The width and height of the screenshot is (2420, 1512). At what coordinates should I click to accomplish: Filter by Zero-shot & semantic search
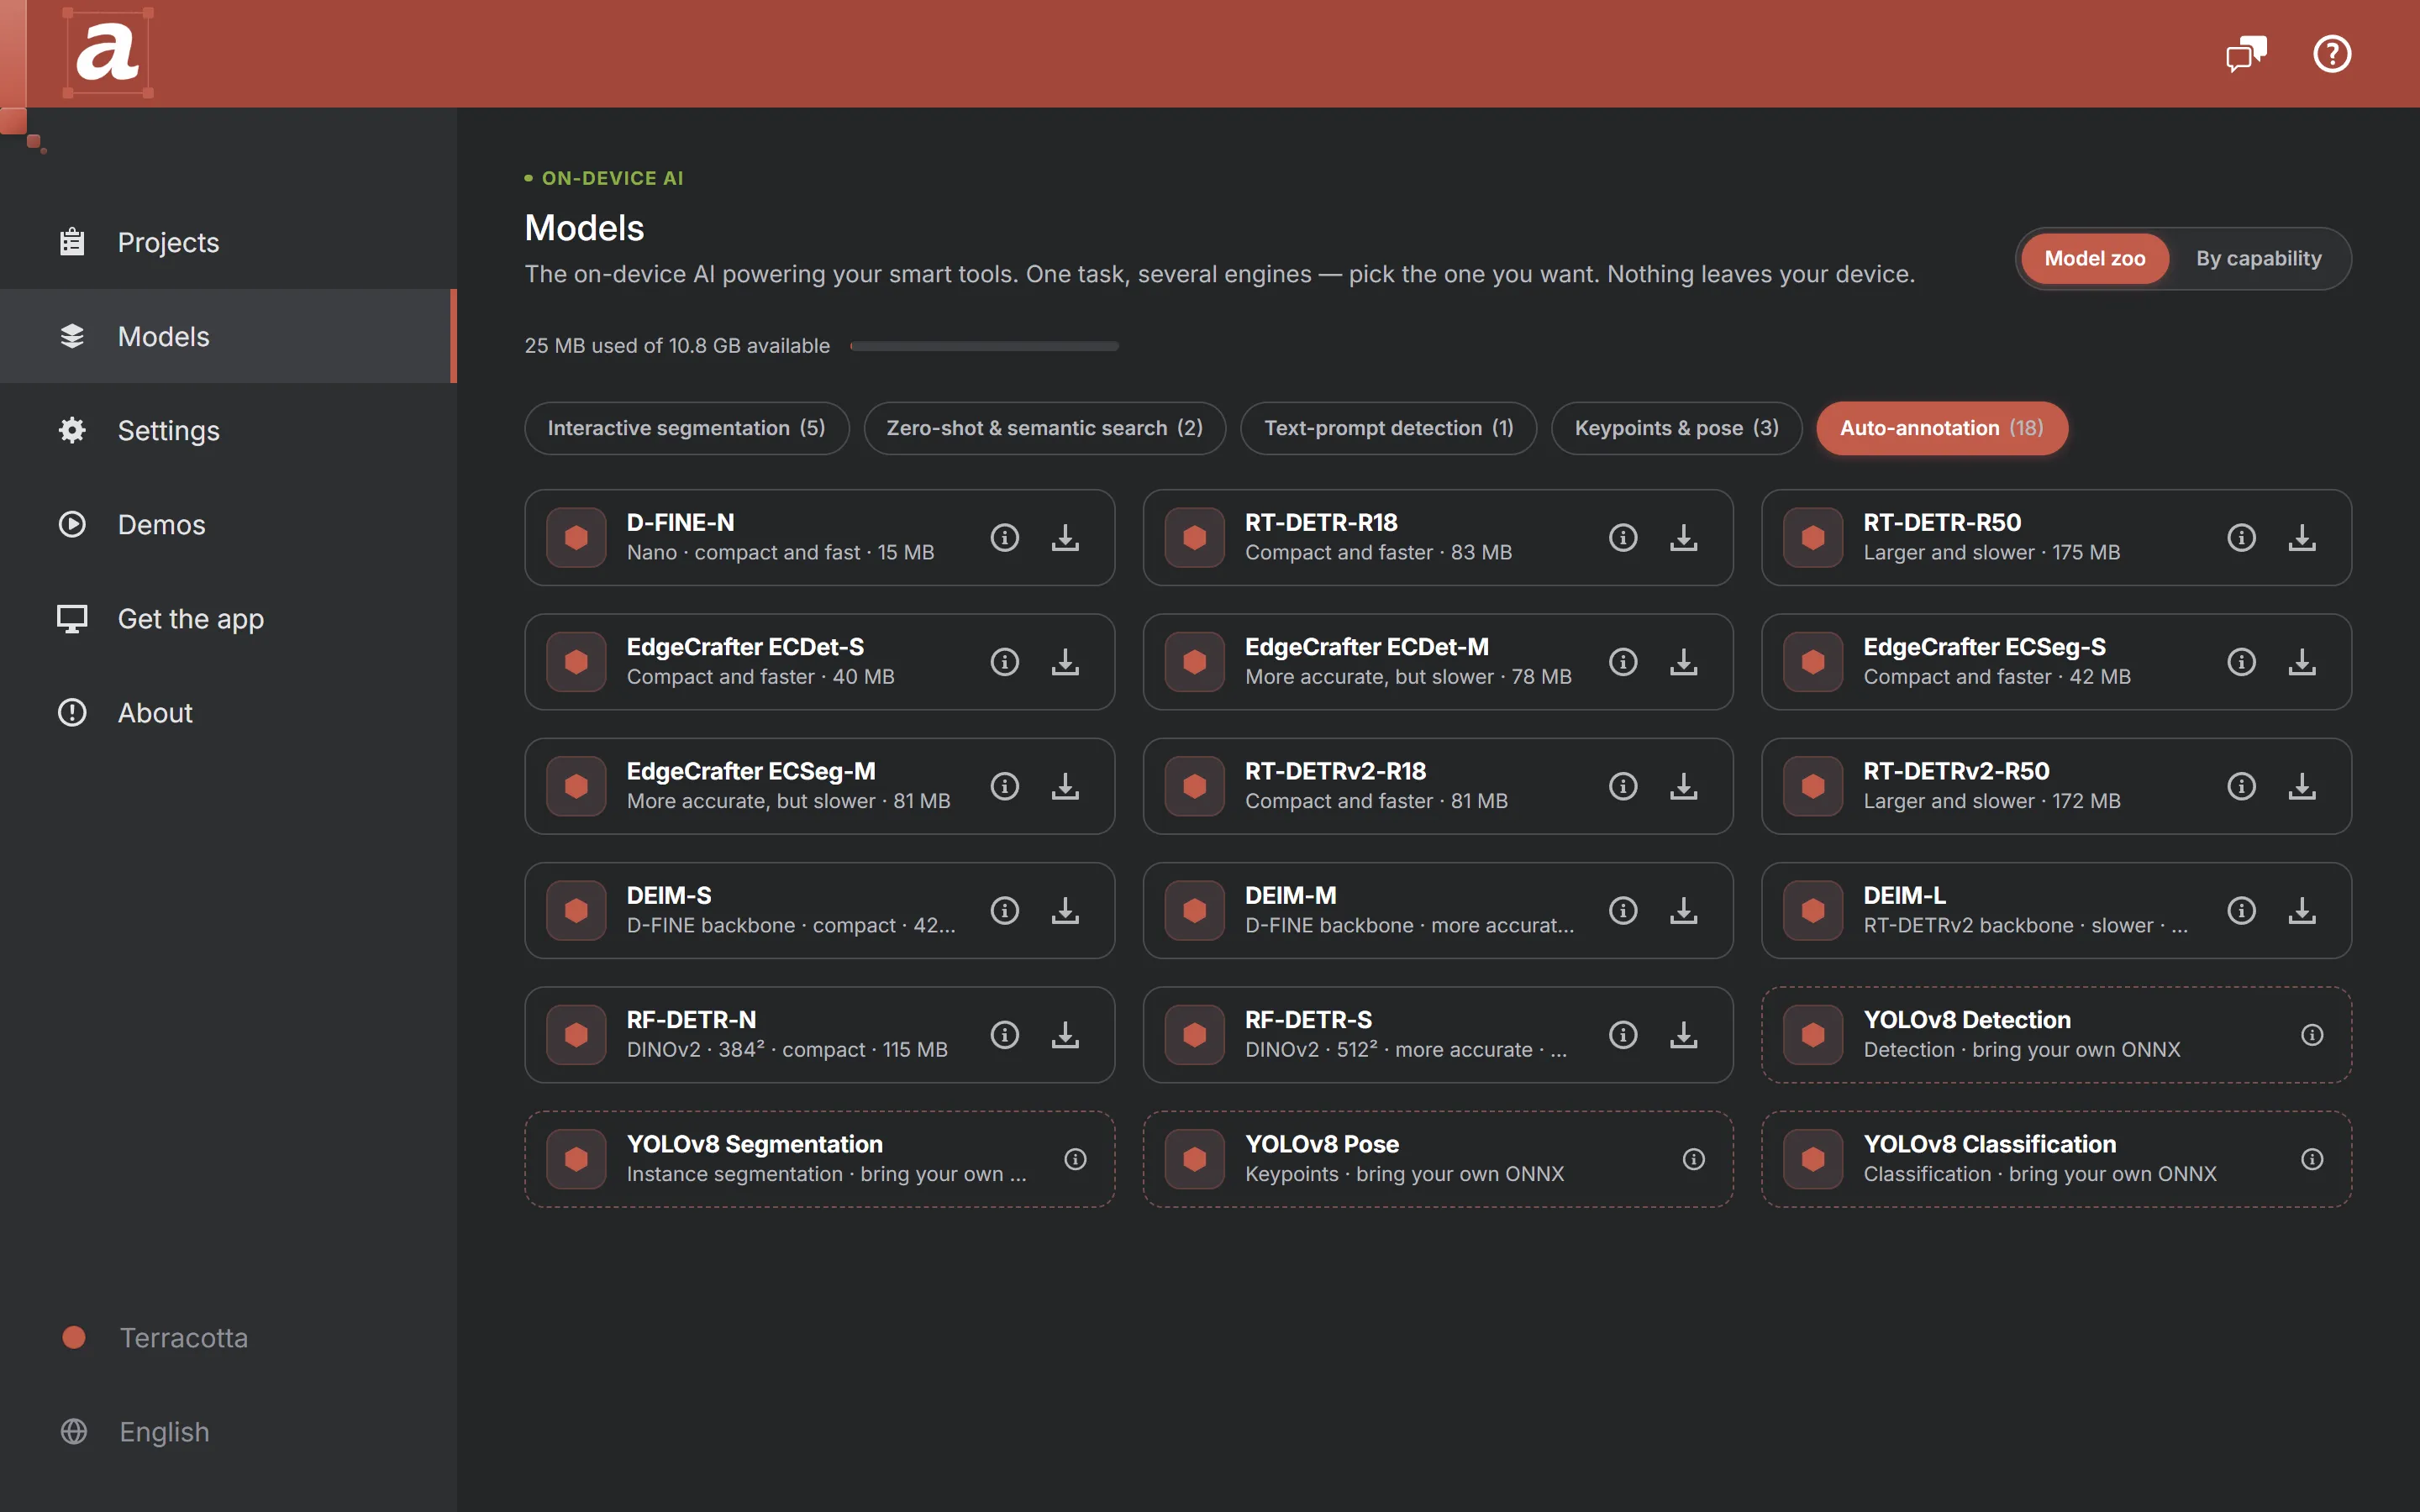[1044, 428]
